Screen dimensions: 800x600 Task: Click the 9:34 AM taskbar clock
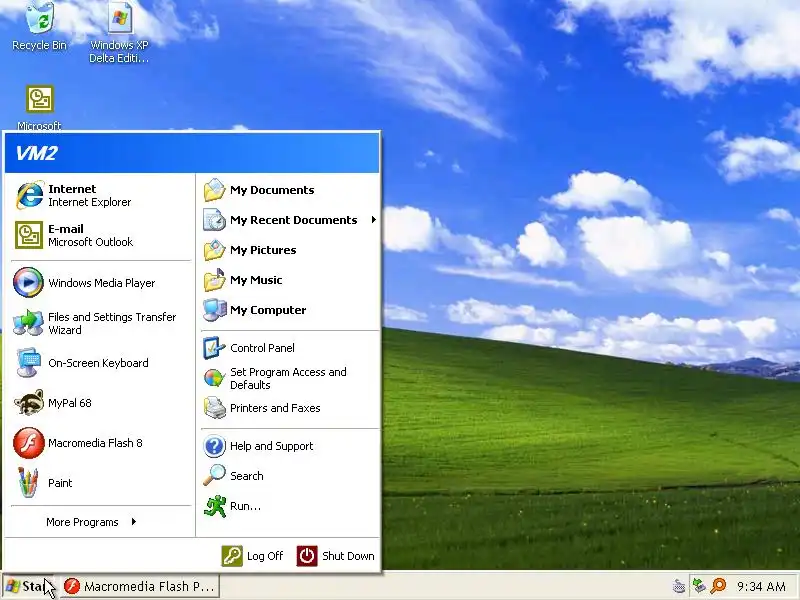[761, 586]
